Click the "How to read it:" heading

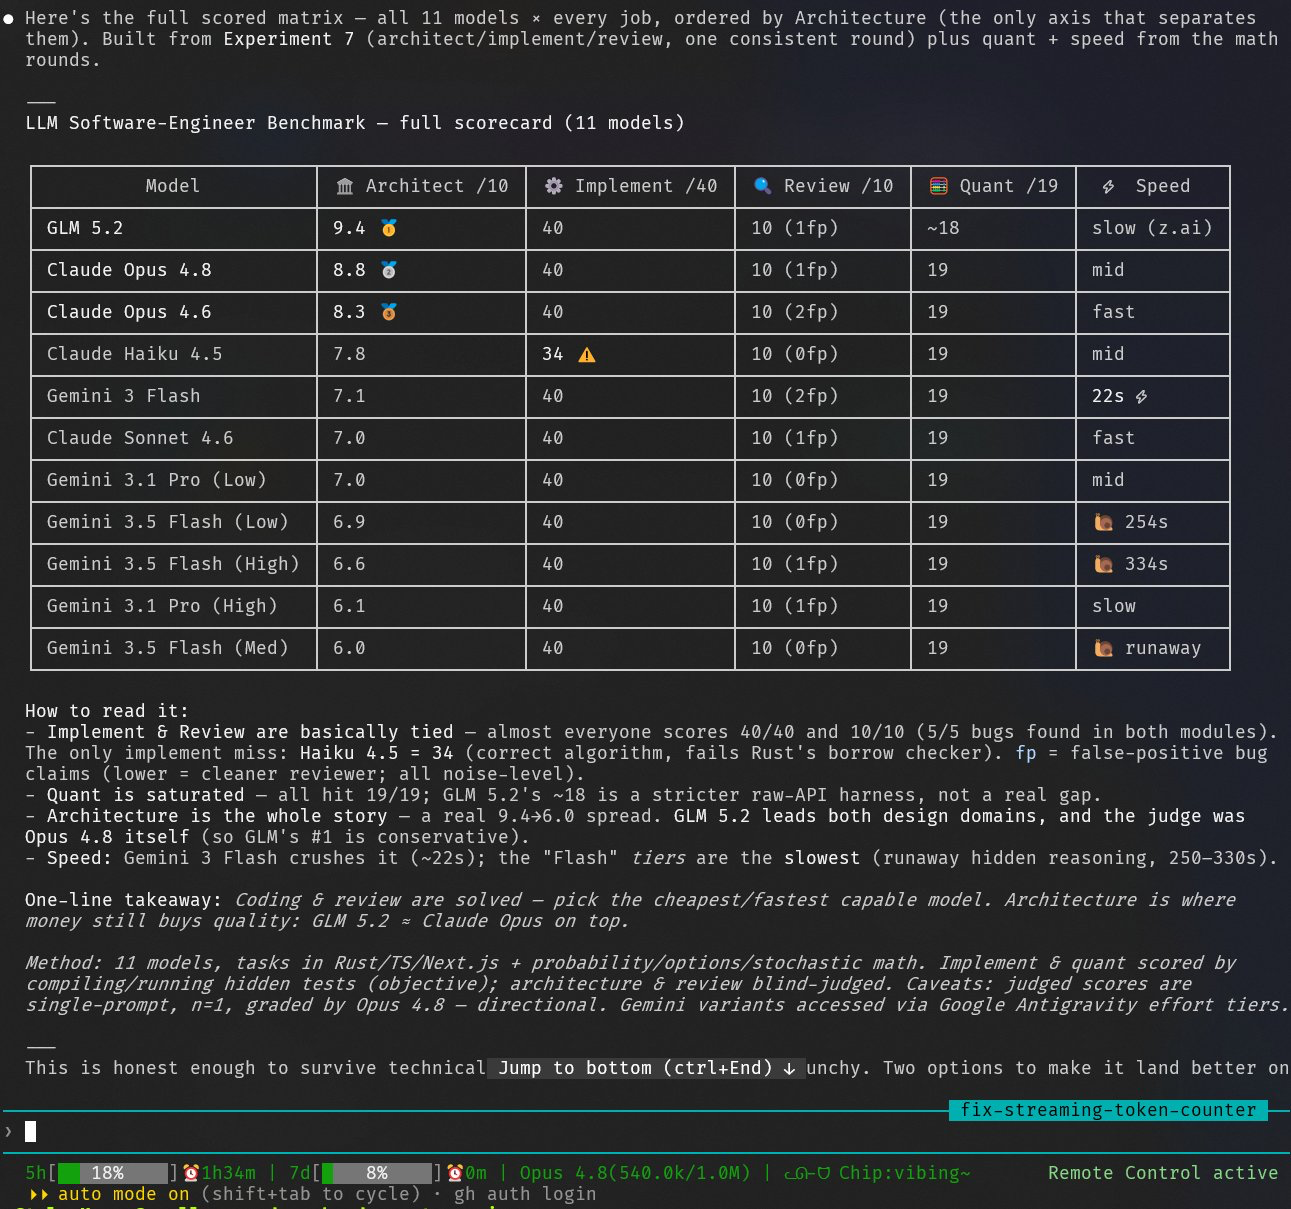[x=107, y=711]
